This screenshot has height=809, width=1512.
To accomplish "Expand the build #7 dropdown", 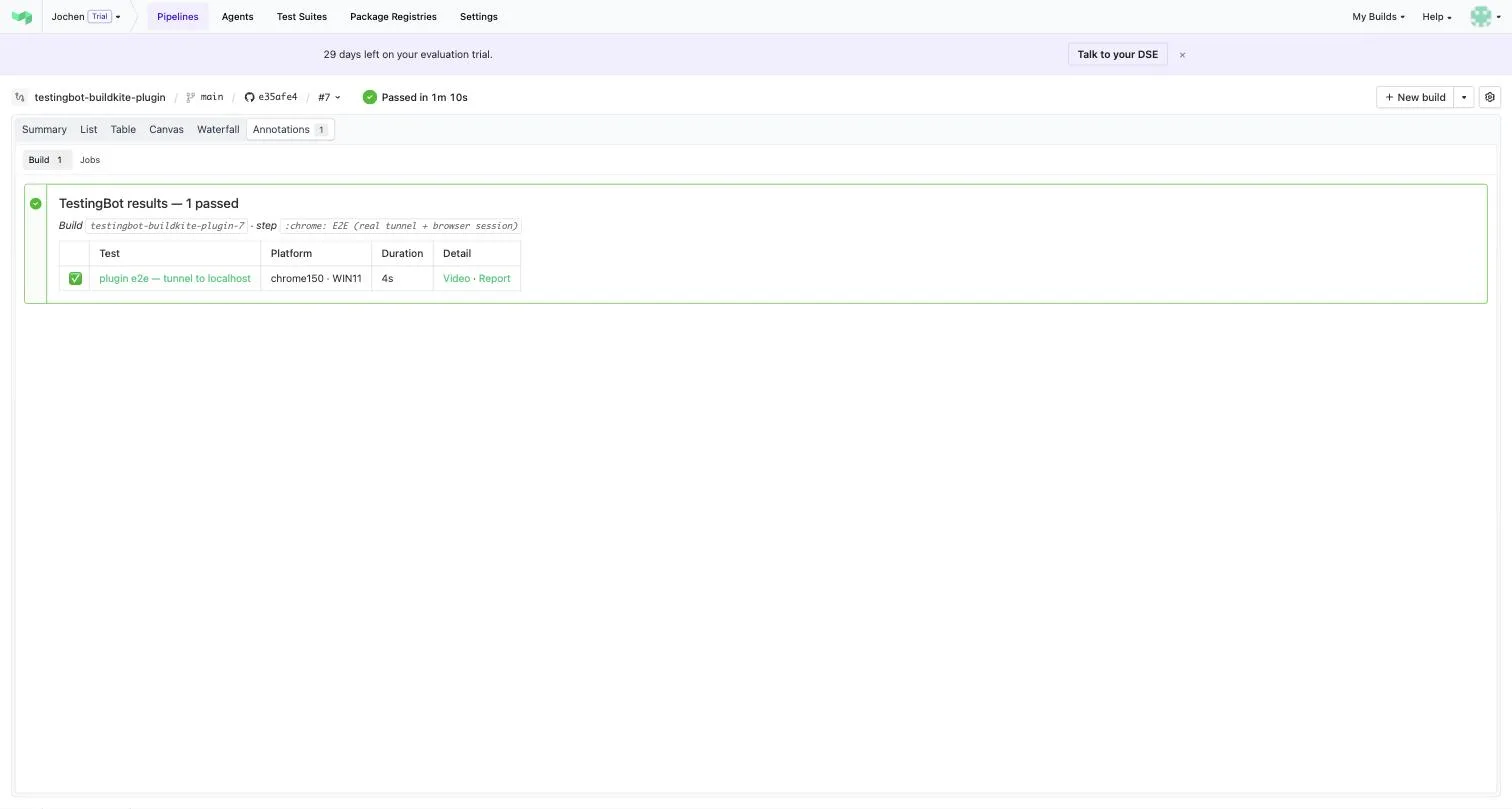I will pyautogui.click(x=329, y=98).
